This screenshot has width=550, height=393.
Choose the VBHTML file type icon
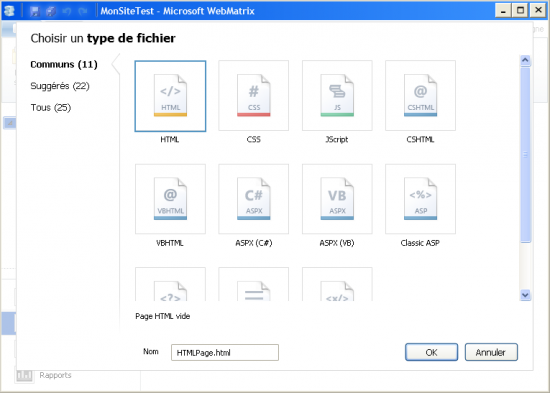click(x=170, y=199)
